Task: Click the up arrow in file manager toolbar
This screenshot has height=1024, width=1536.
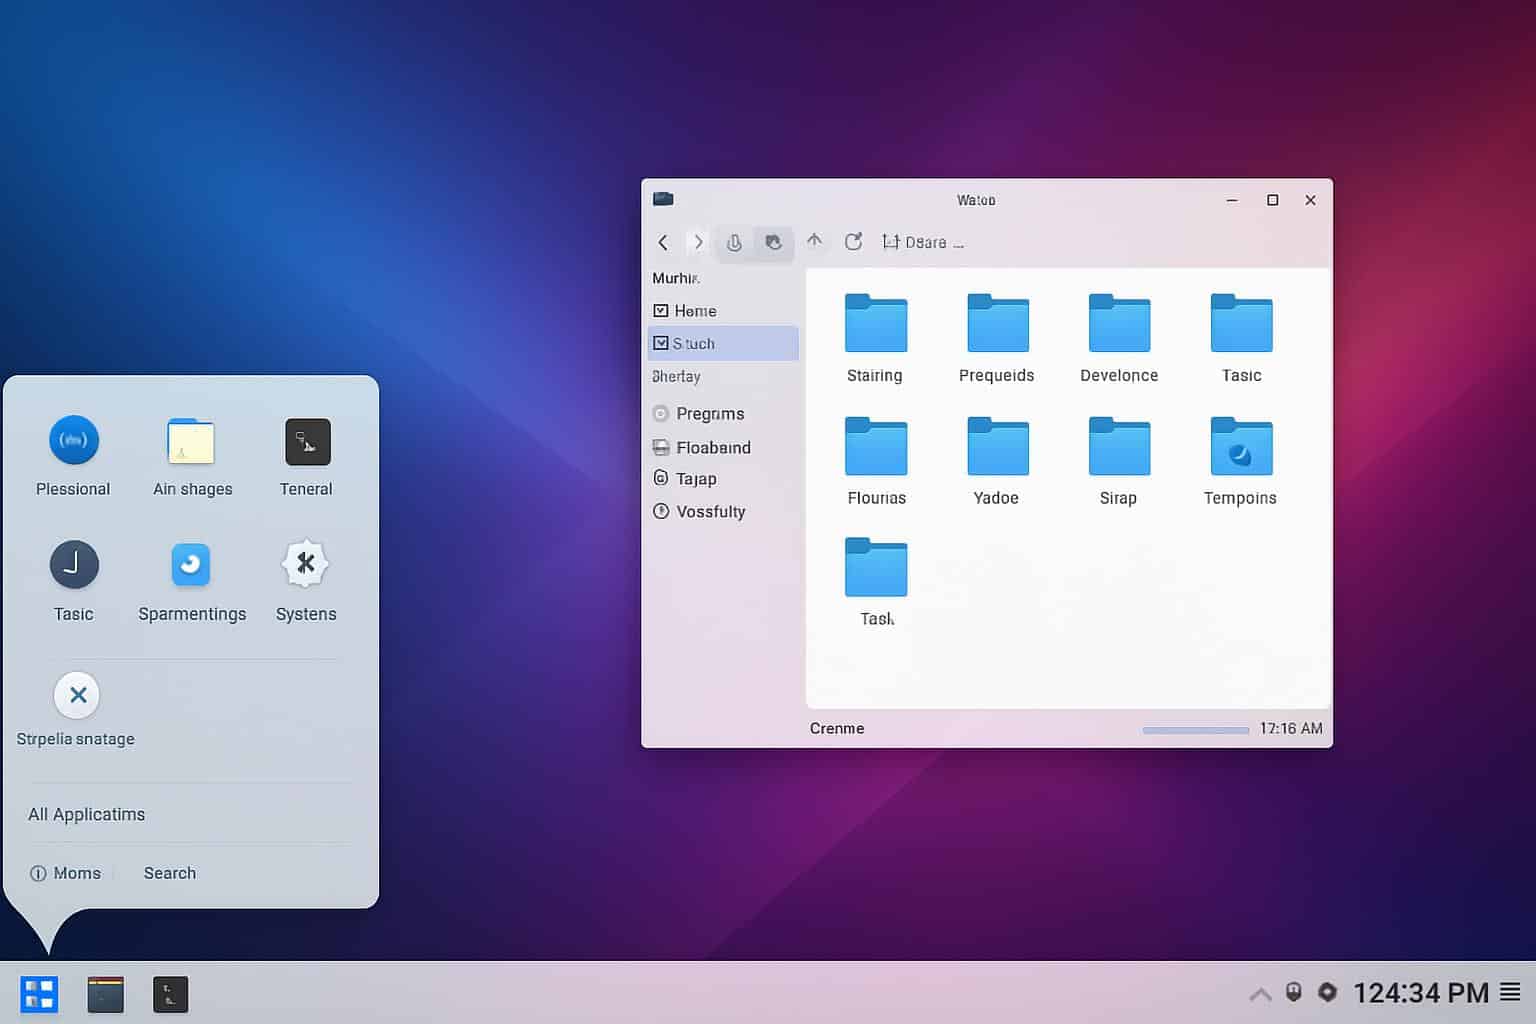Action: coord(814,241)
